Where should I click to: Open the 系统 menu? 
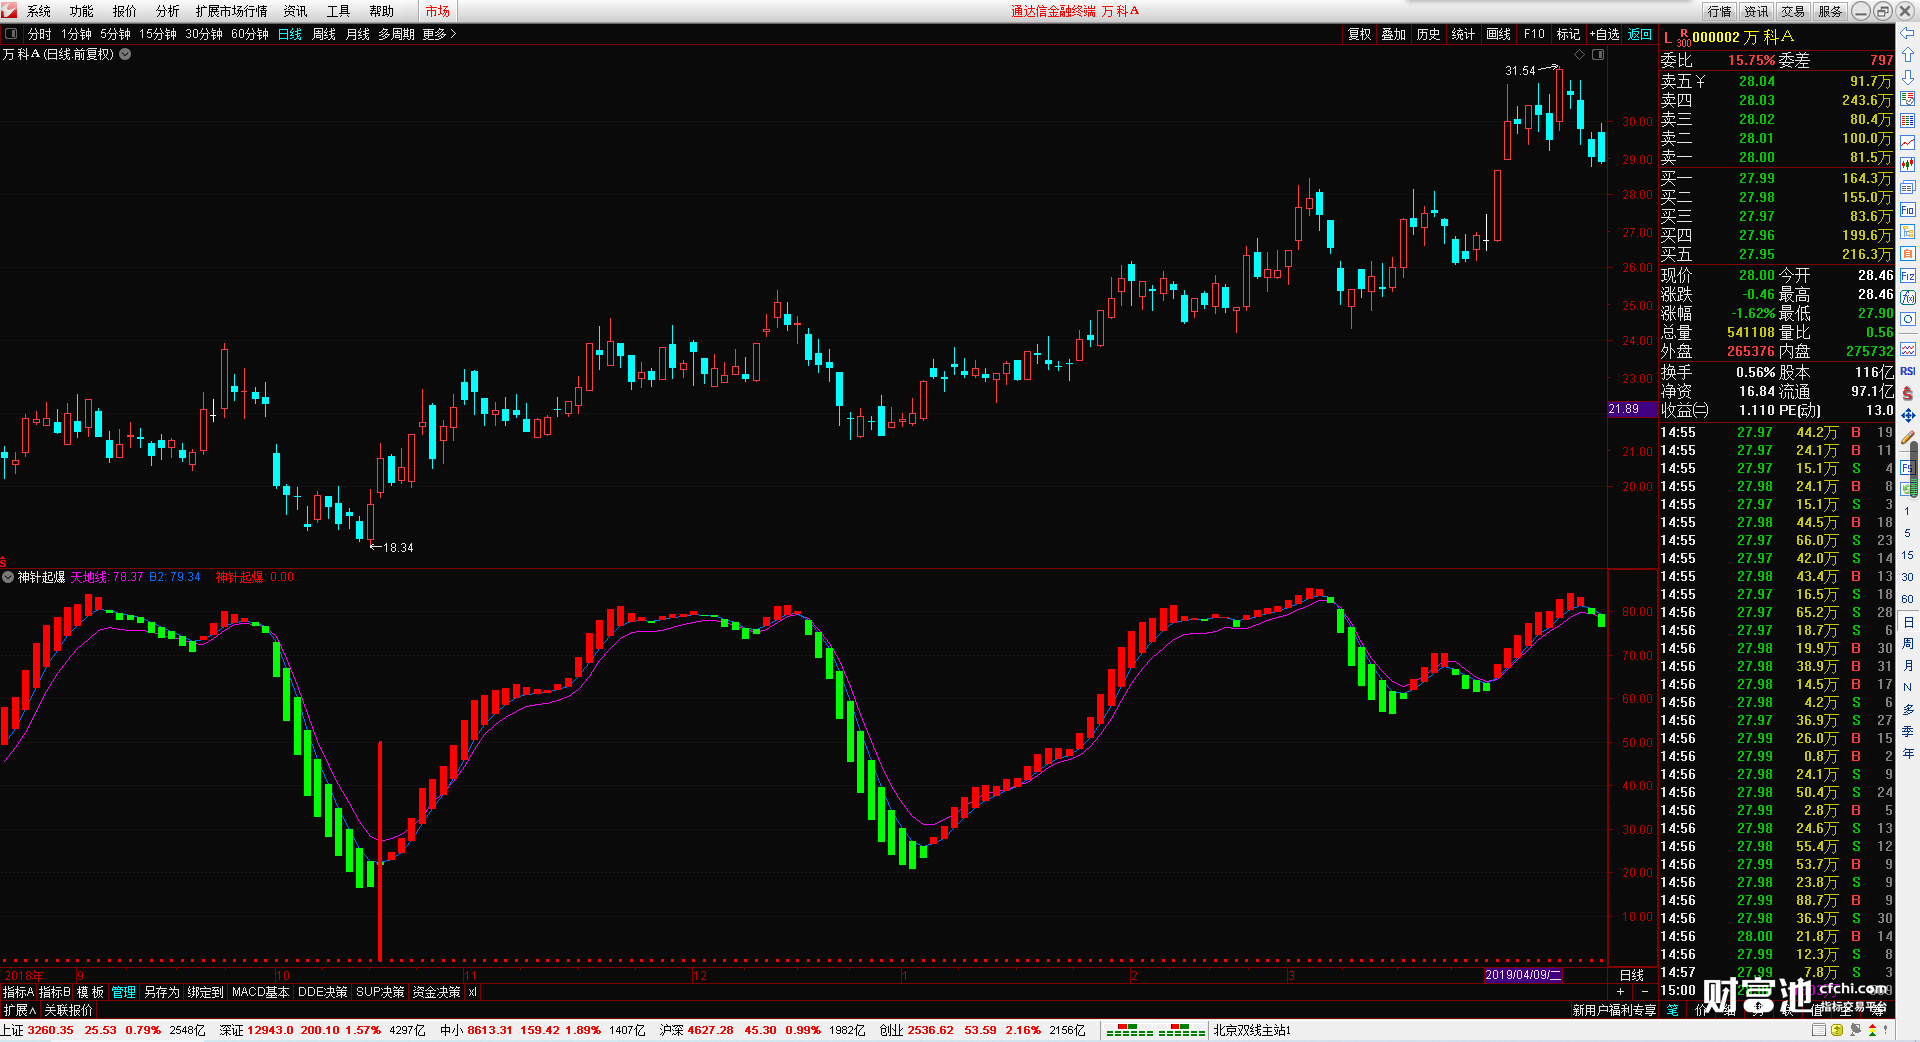tap(39, 11)
